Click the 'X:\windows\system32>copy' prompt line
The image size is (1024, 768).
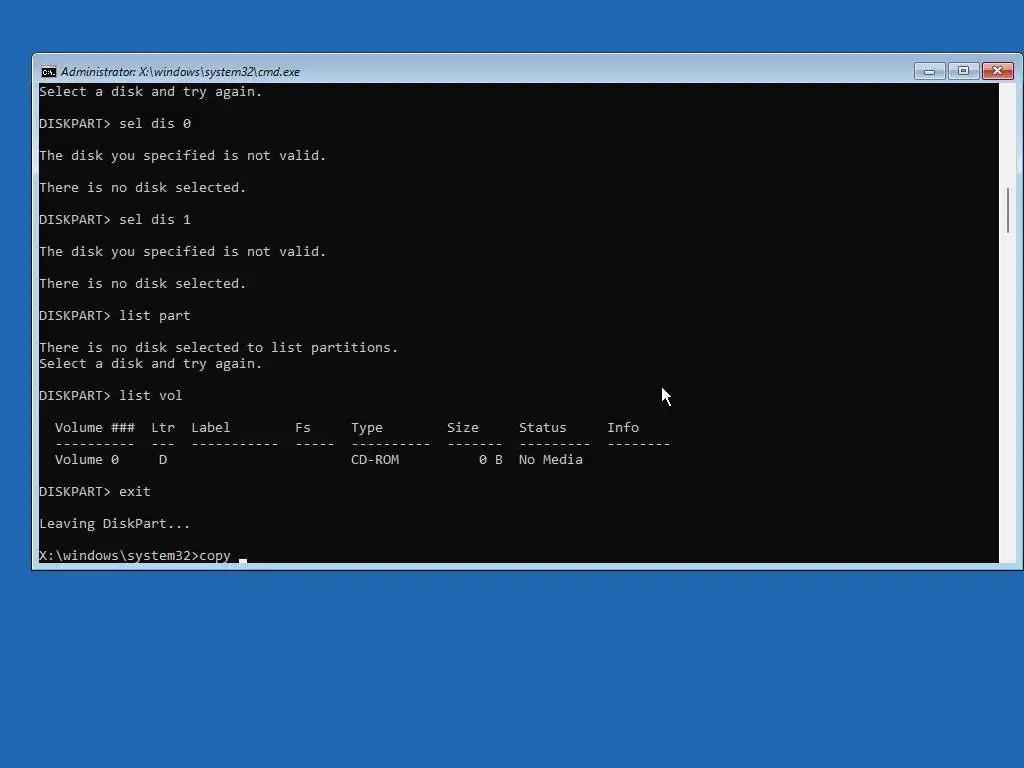coord(135,556)
